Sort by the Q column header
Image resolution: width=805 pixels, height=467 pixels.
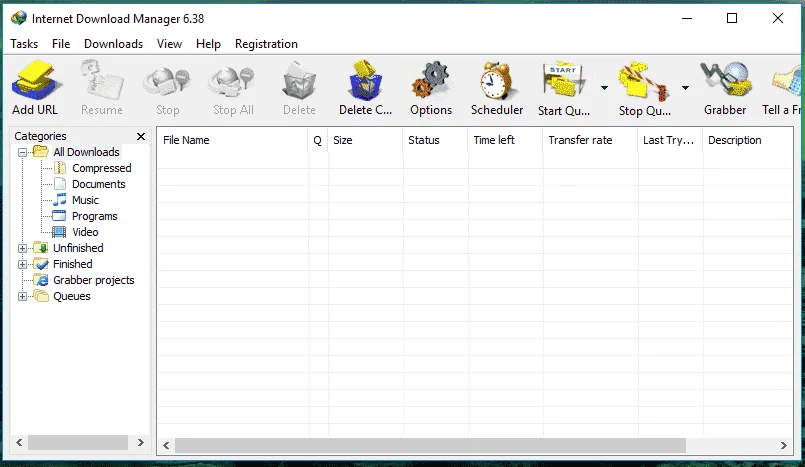coord(318,140)
